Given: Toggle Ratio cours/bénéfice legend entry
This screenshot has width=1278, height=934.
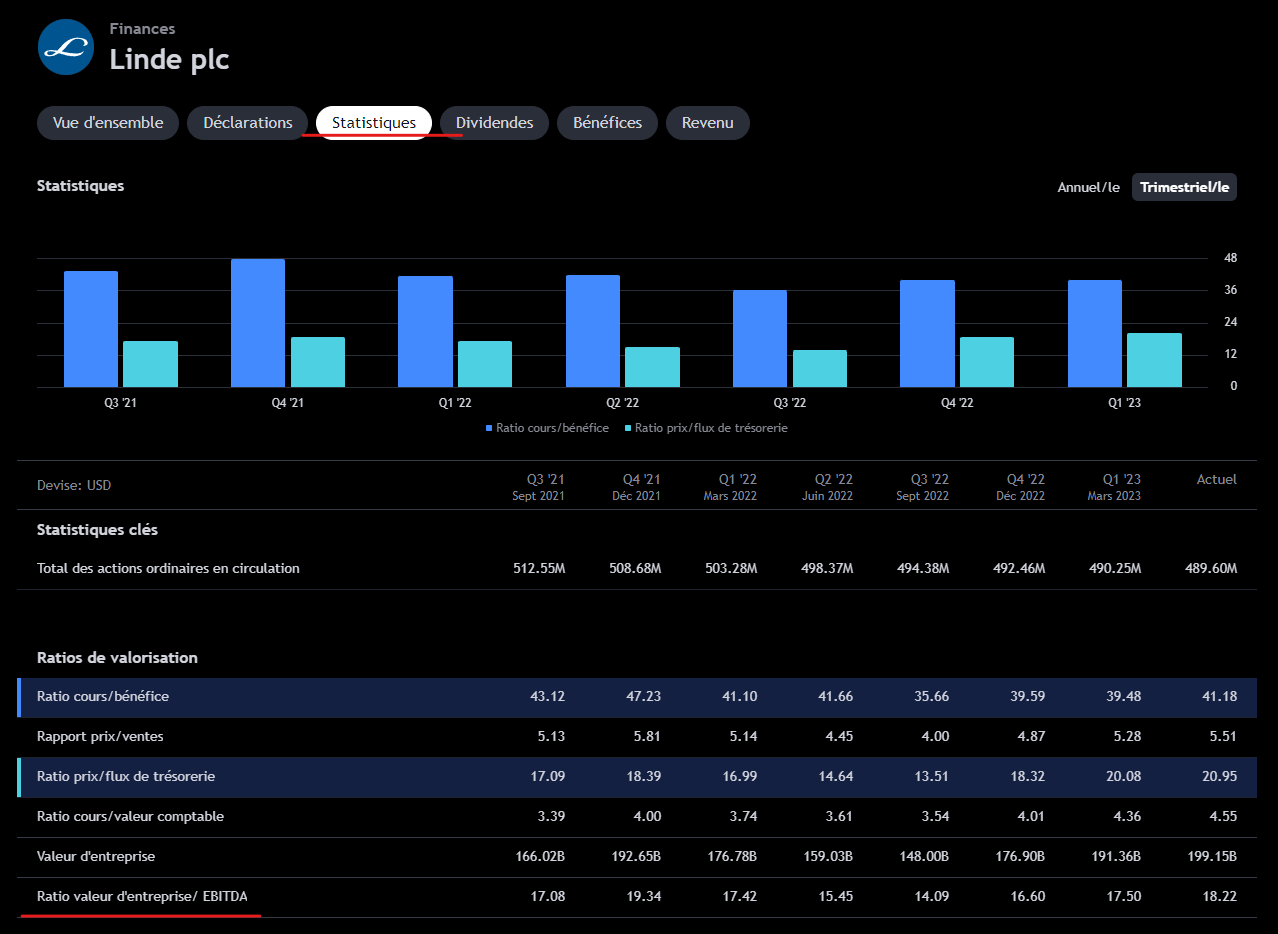Looking at the screenshot, I should click(x=547, y=428).
